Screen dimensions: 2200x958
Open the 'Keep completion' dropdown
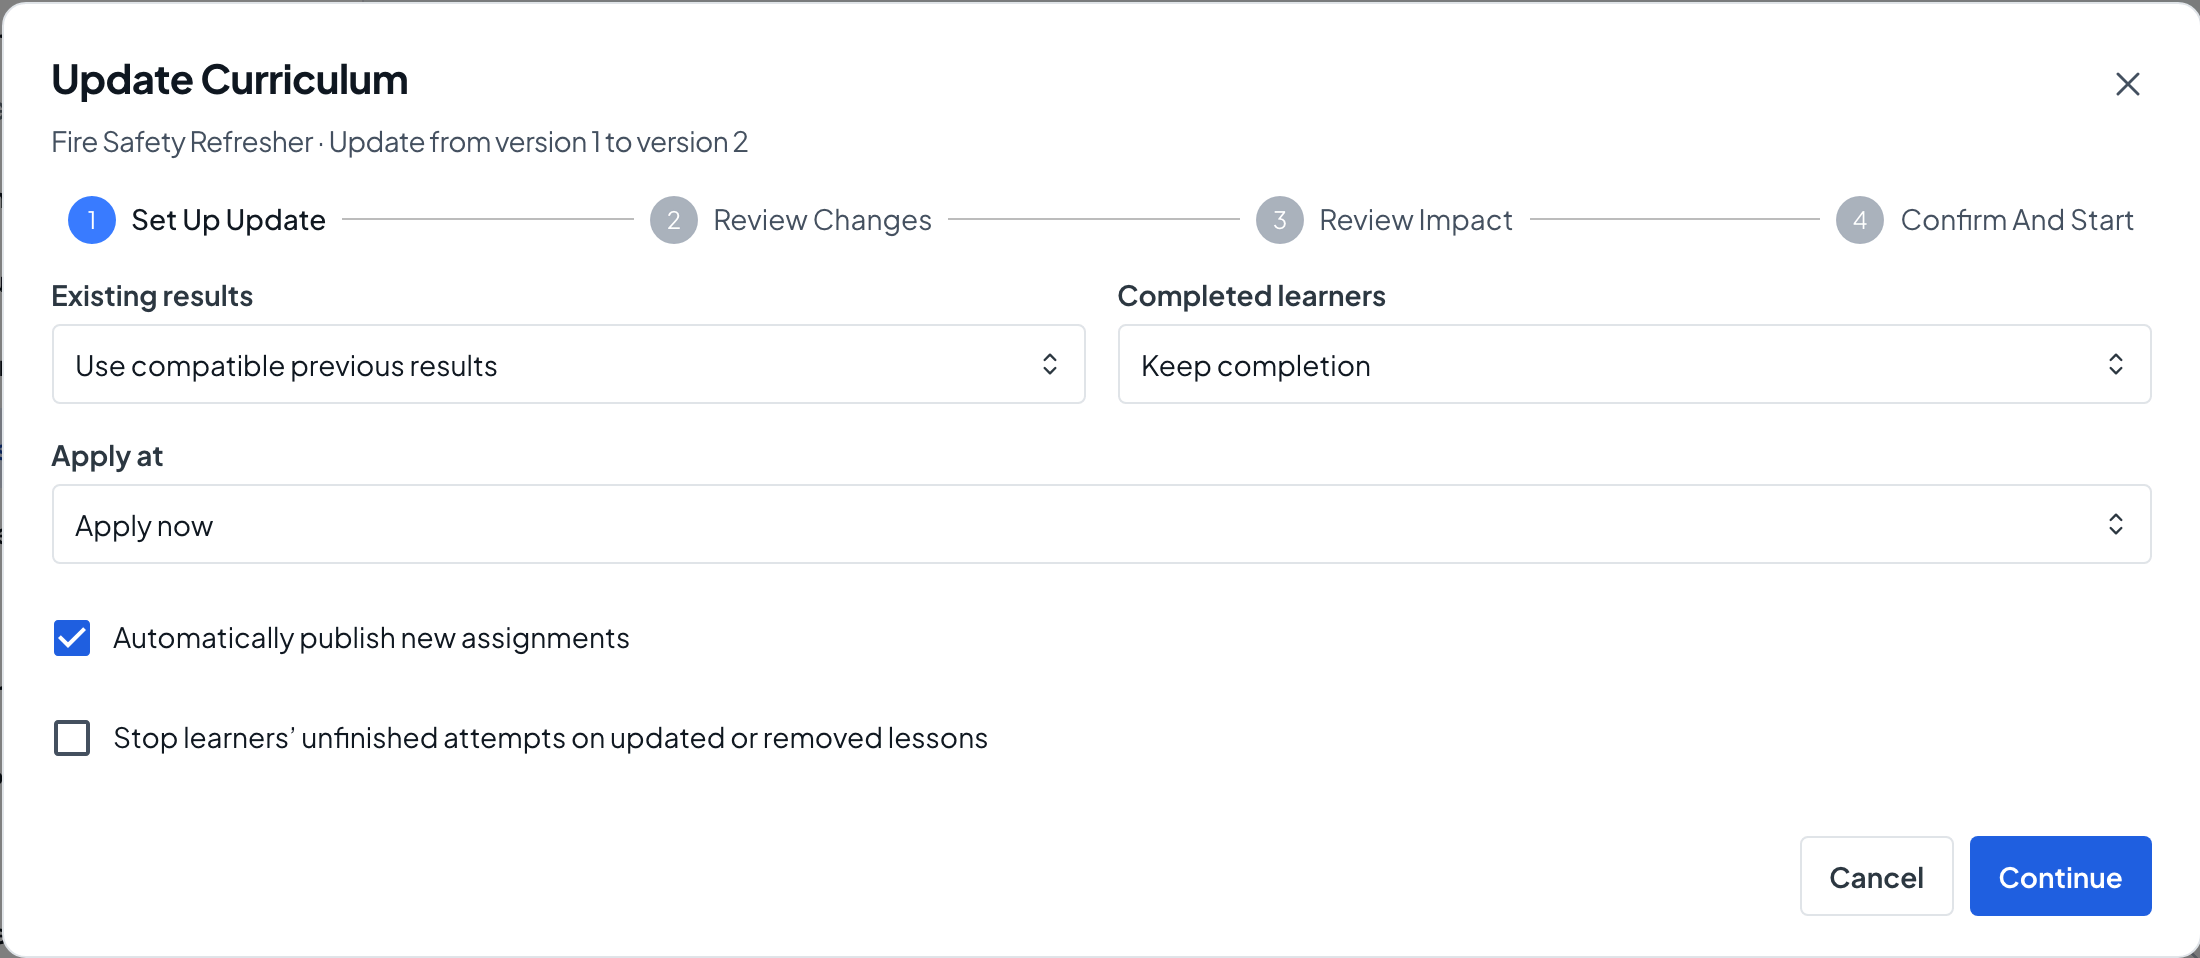(x=1634, y=364)
